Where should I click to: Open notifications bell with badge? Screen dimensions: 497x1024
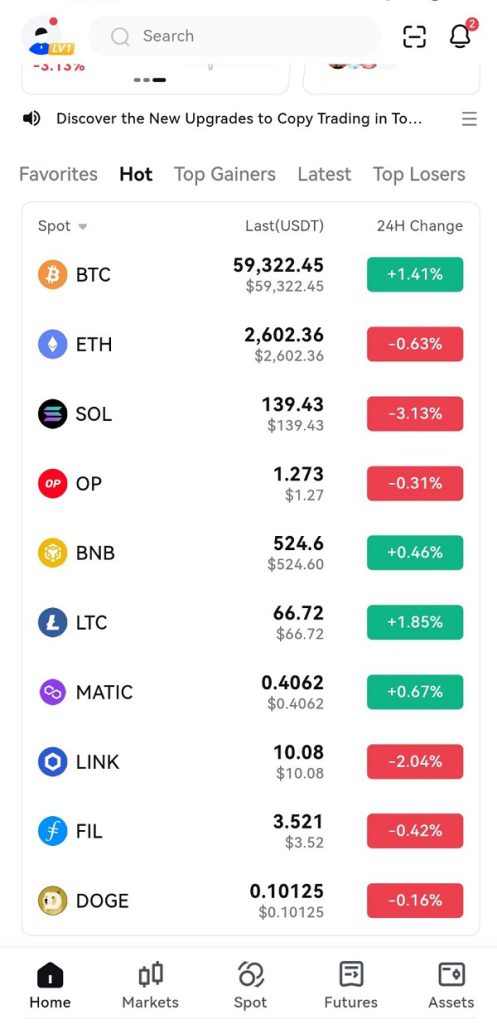(462, 35)
